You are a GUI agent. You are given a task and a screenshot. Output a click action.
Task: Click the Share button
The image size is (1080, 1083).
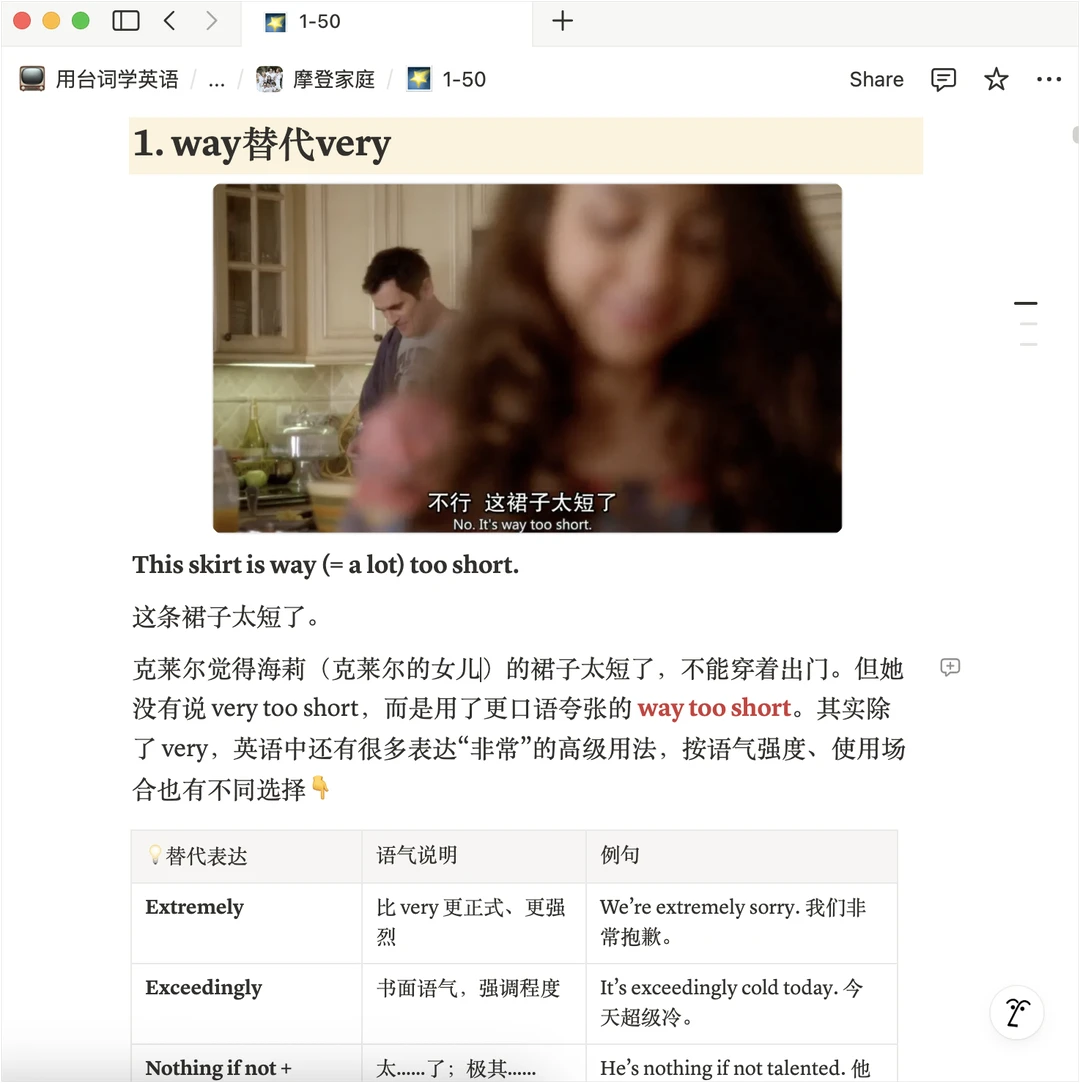[876, 79]
